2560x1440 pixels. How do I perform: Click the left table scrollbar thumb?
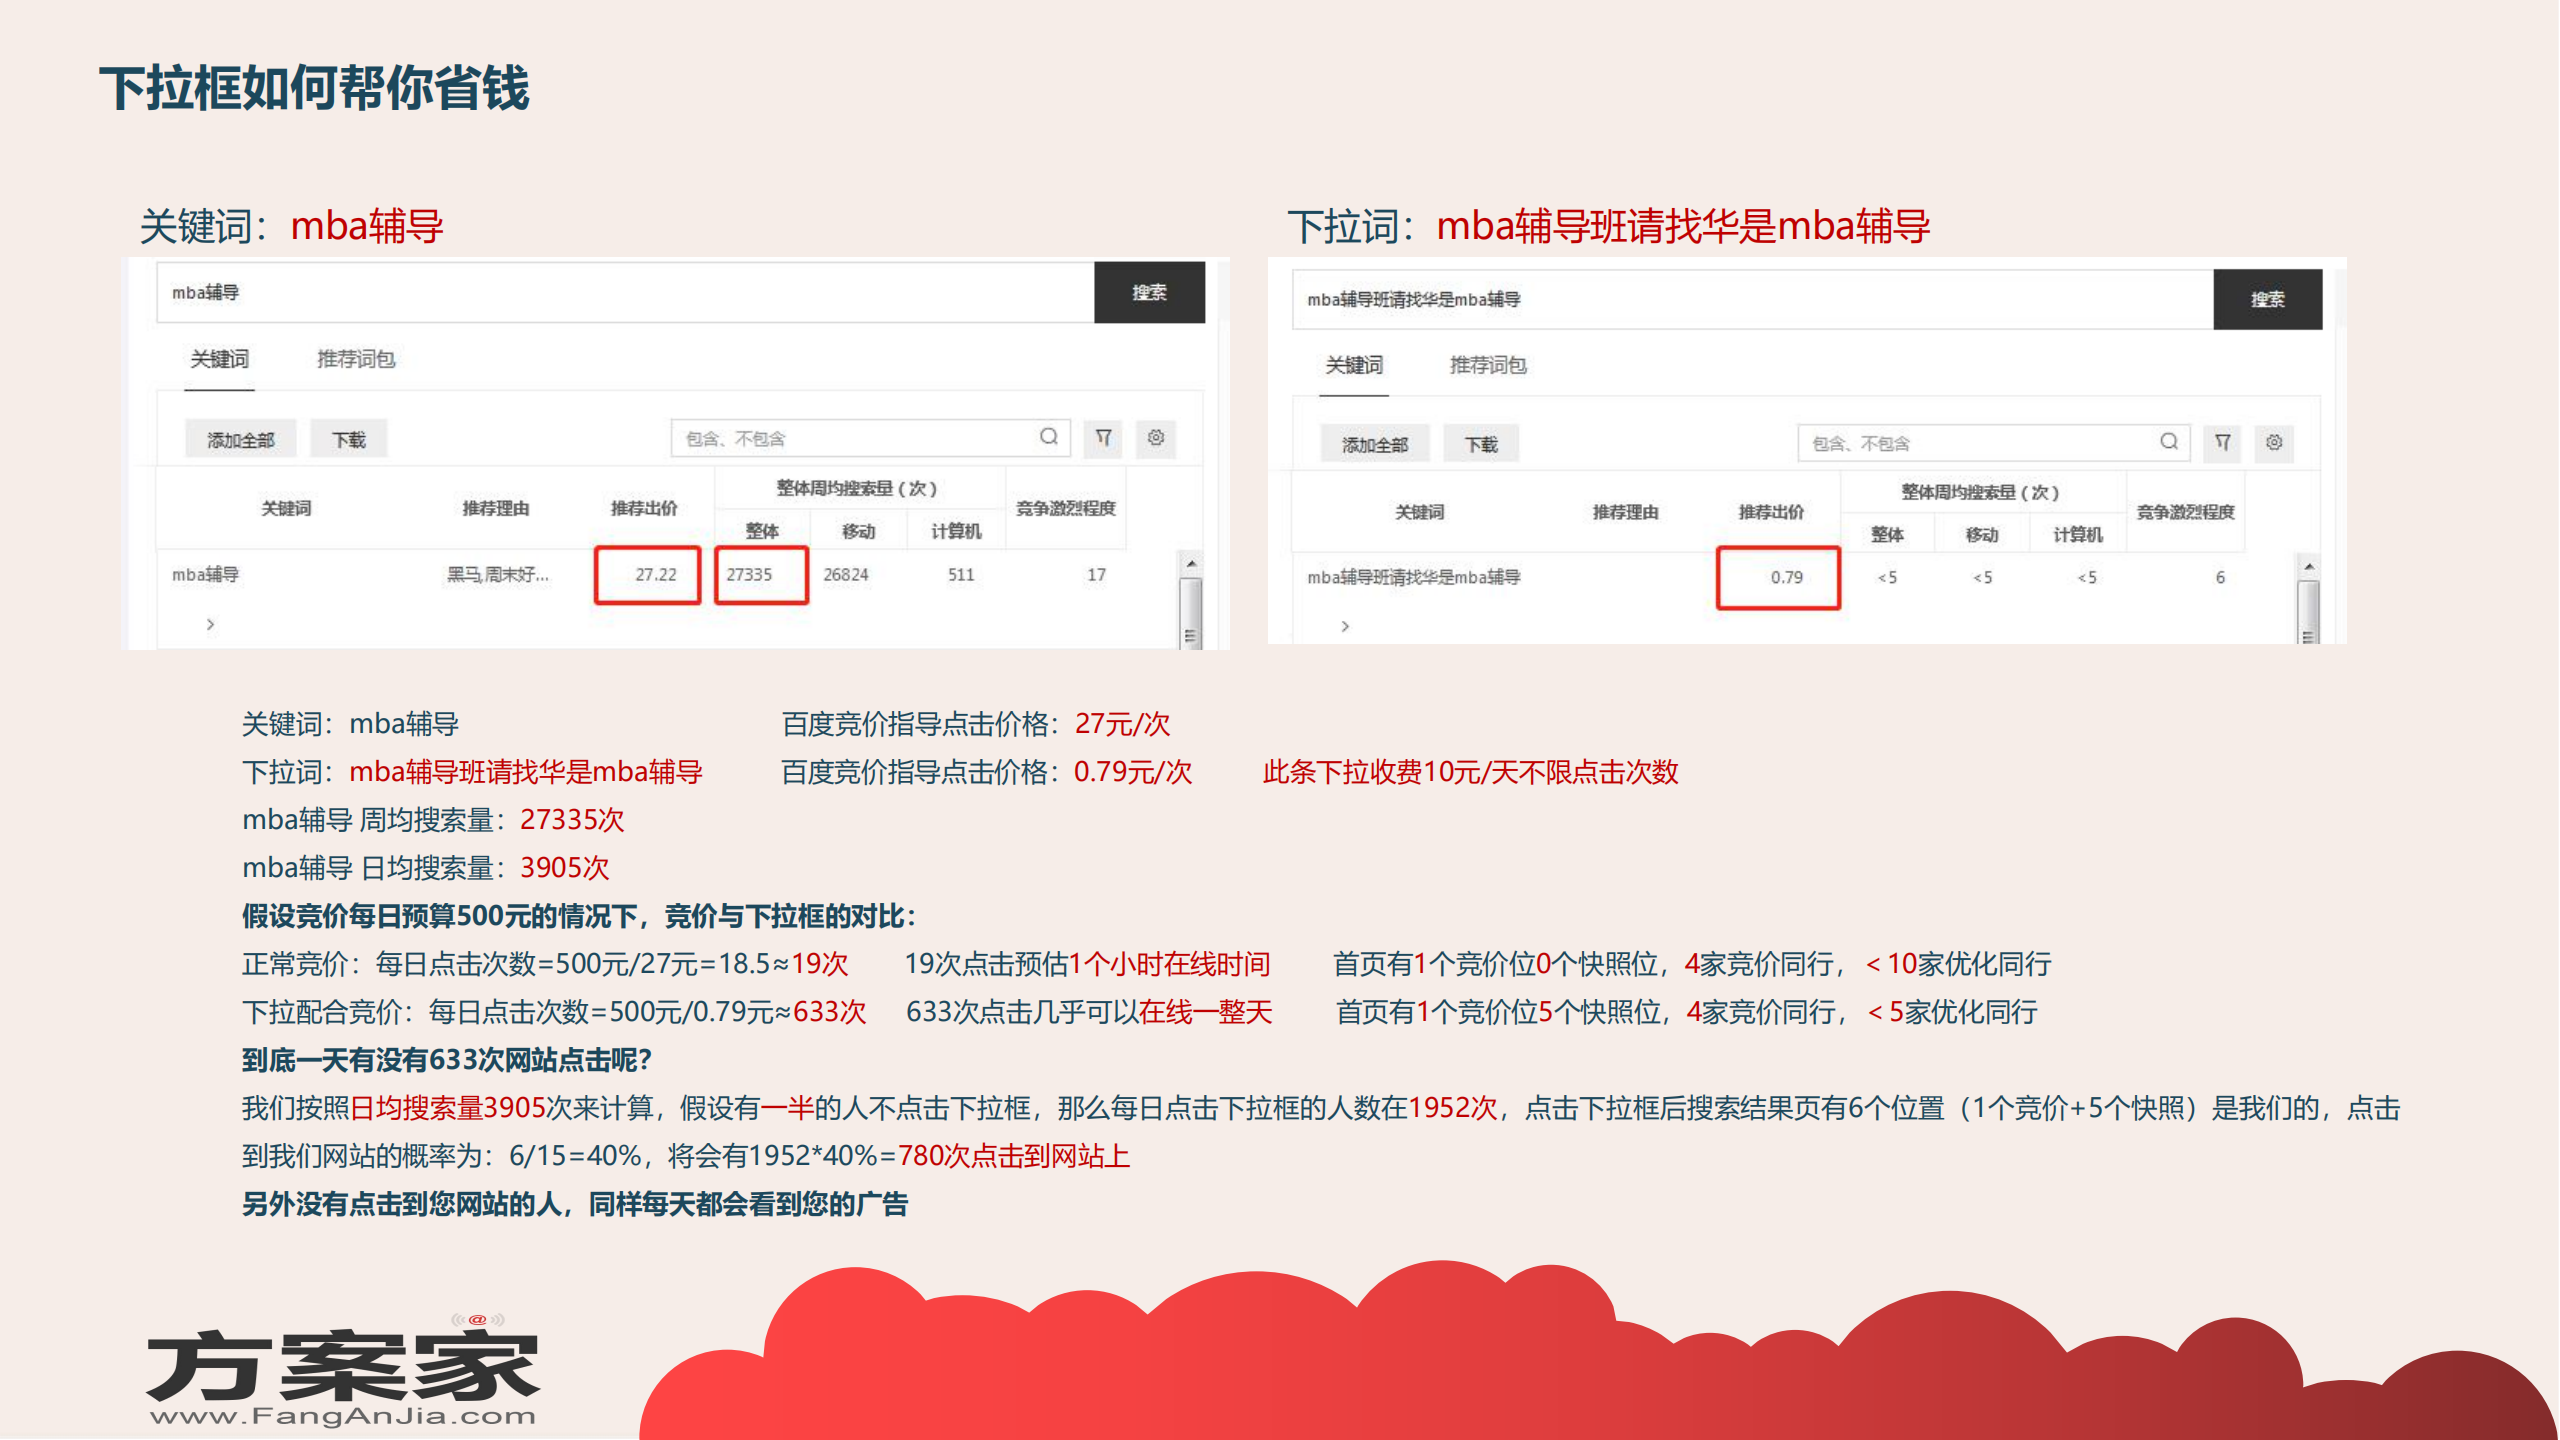tap(1191, 612)
